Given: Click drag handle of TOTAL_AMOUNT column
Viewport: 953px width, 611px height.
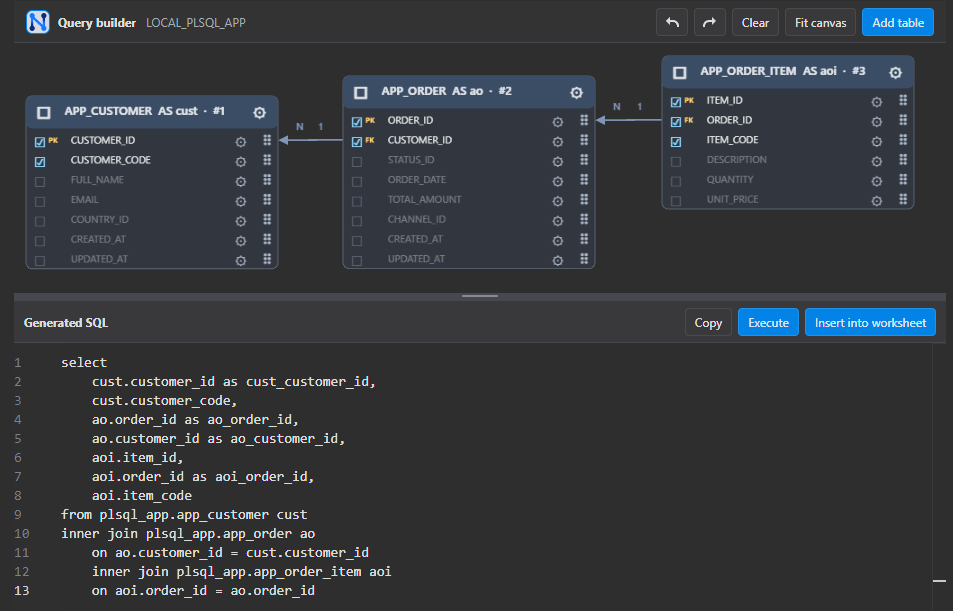Looking at the screenshot, I should point(584,199).
